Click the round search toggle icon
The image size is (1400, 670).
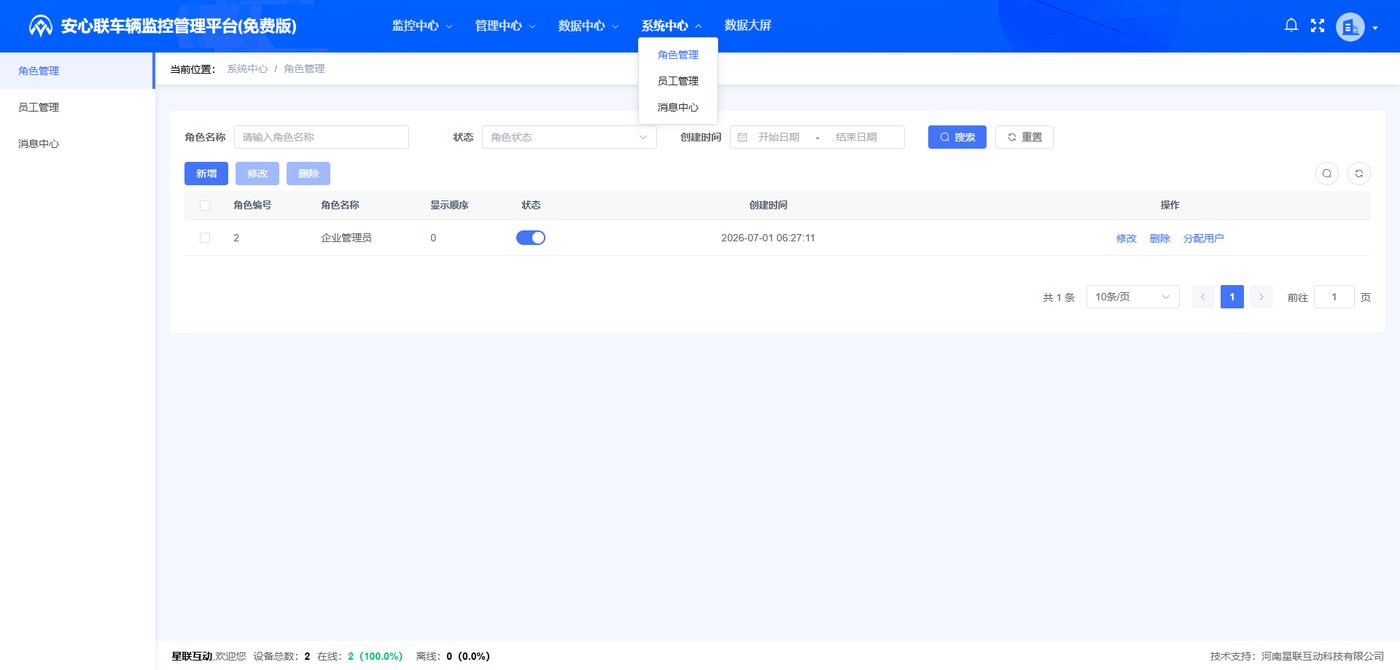pyautogui.click(x=1327, y=173)
